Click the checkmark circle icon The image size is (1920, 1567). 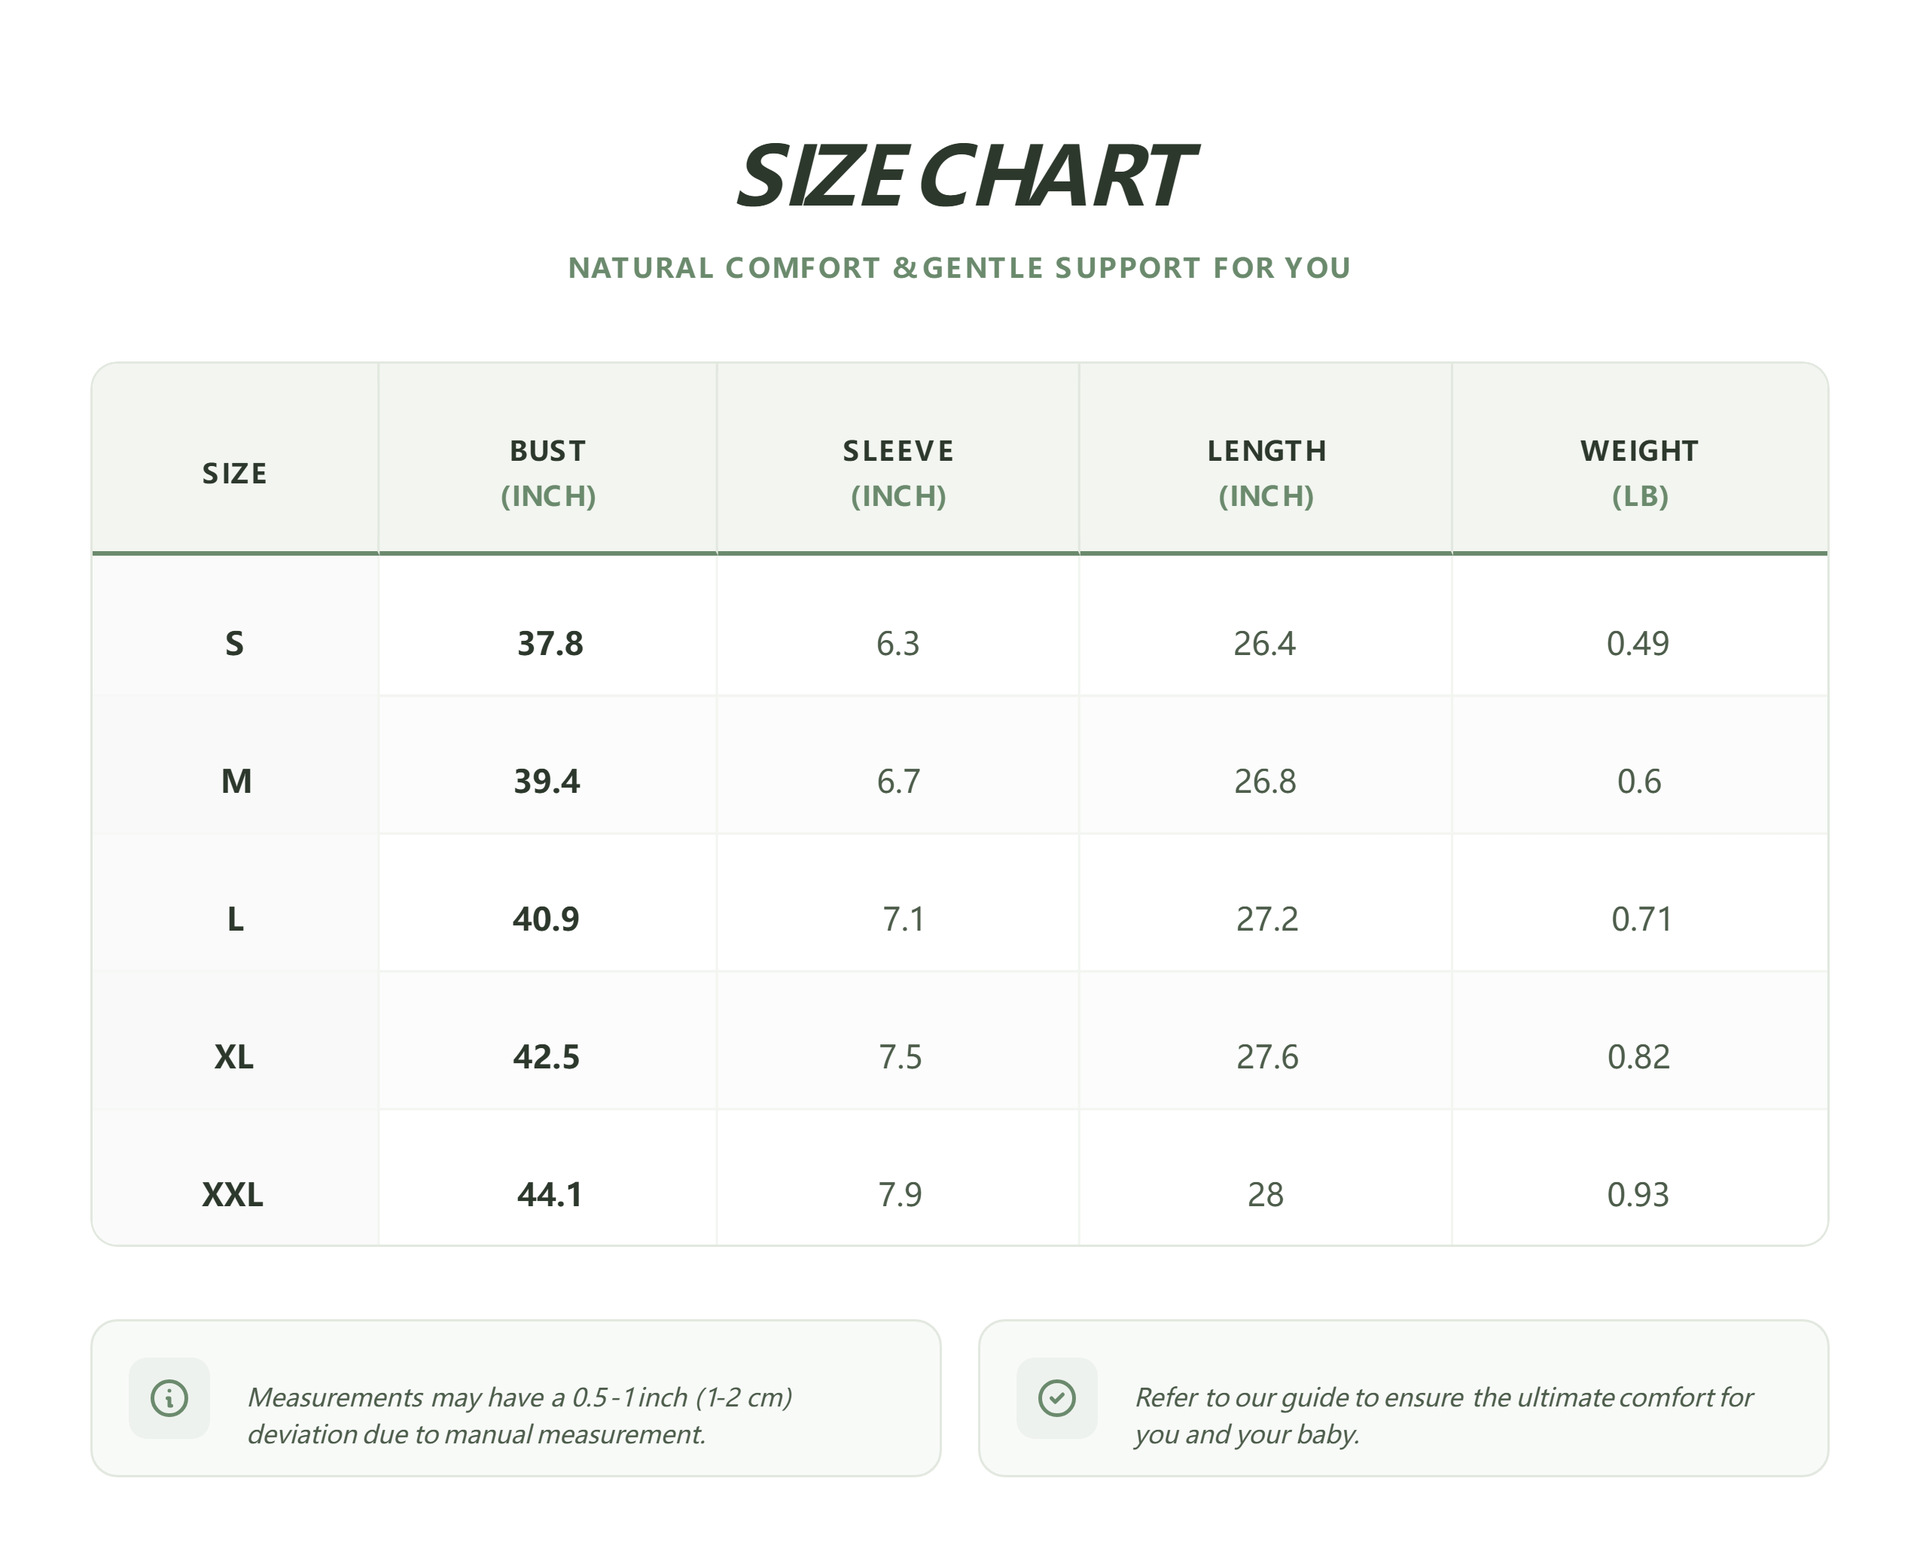pyautogui.click(x=1056, y=1397)
